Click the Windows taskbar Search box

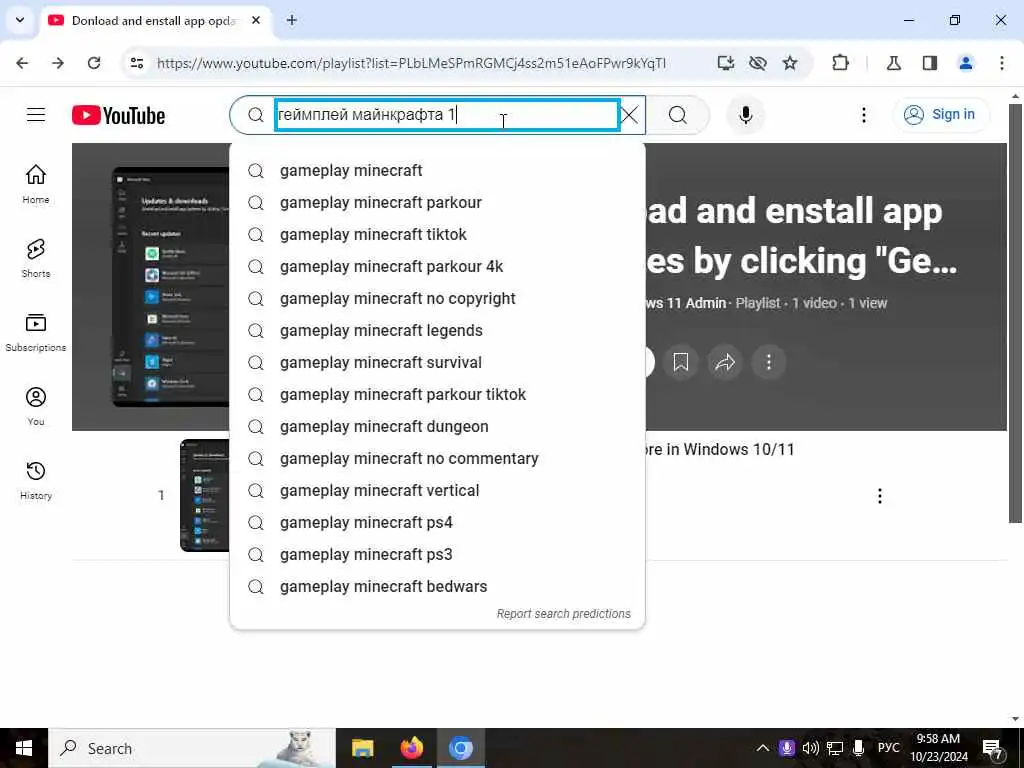(192, 748)
